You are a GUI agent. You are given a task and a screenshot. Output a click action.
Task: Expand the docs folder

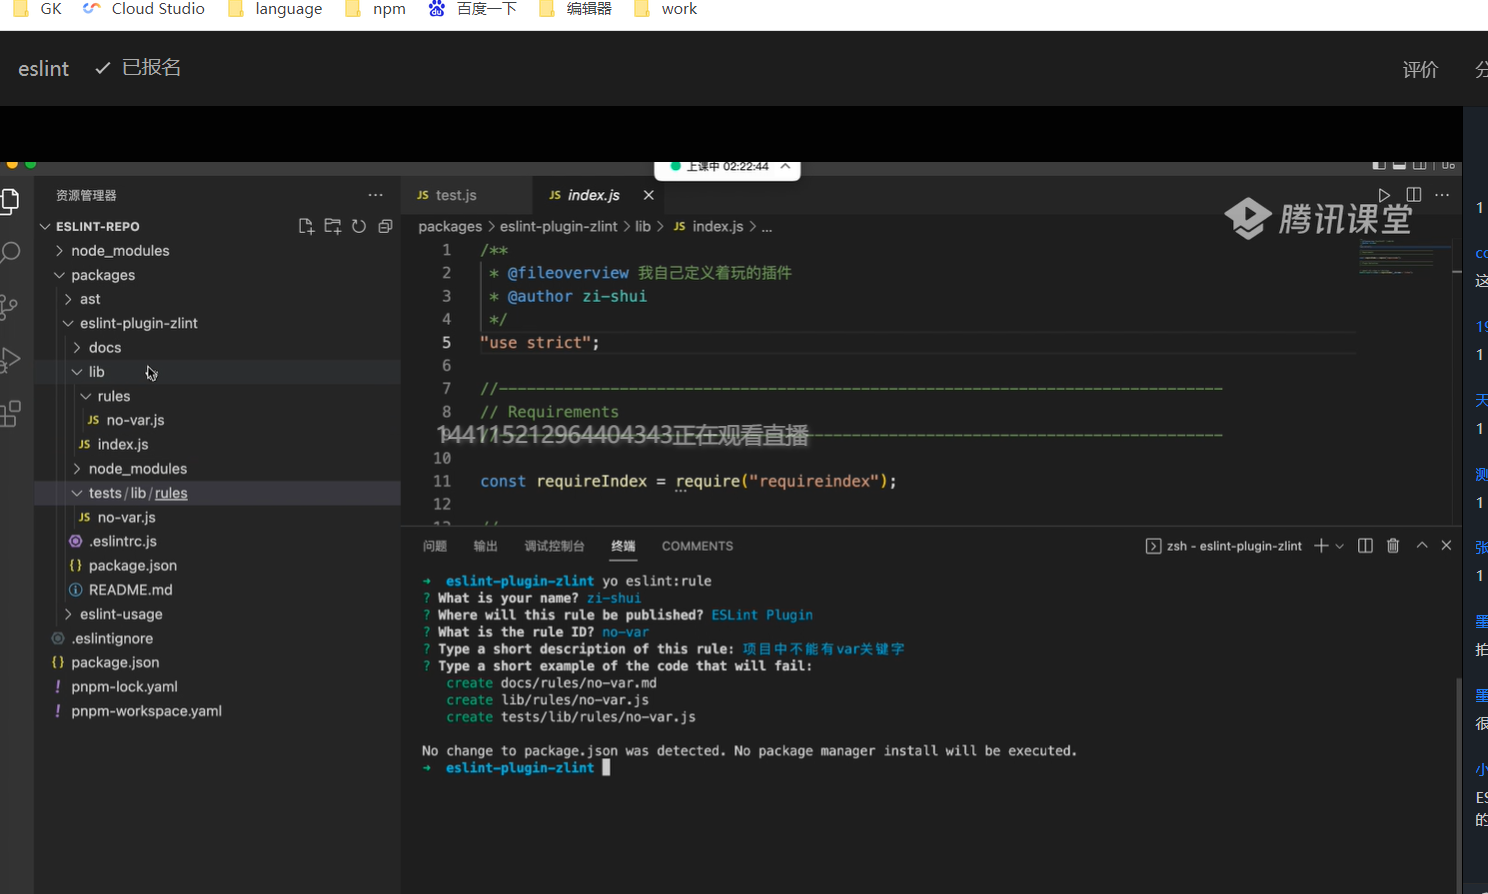[104, 348]
